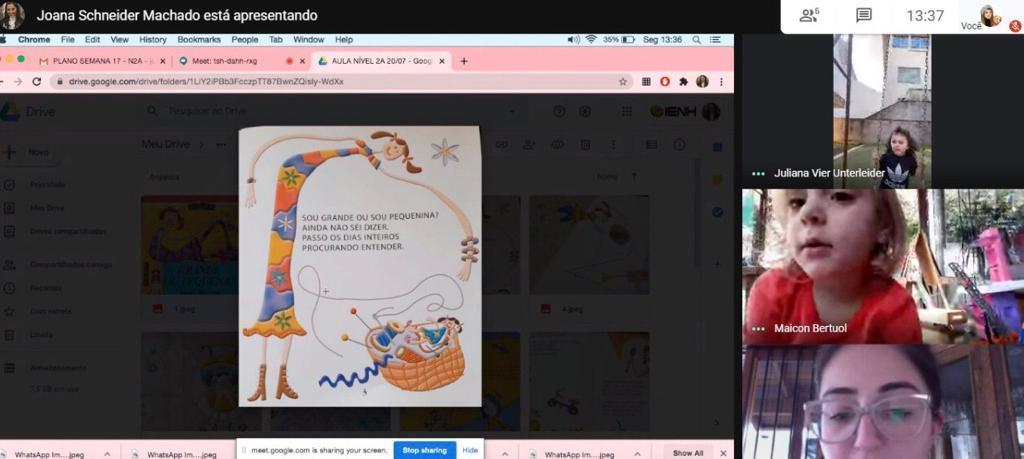Hide the screen sharing notification bar
Viewport: 1024px width, 459px height.
point(470,450)
